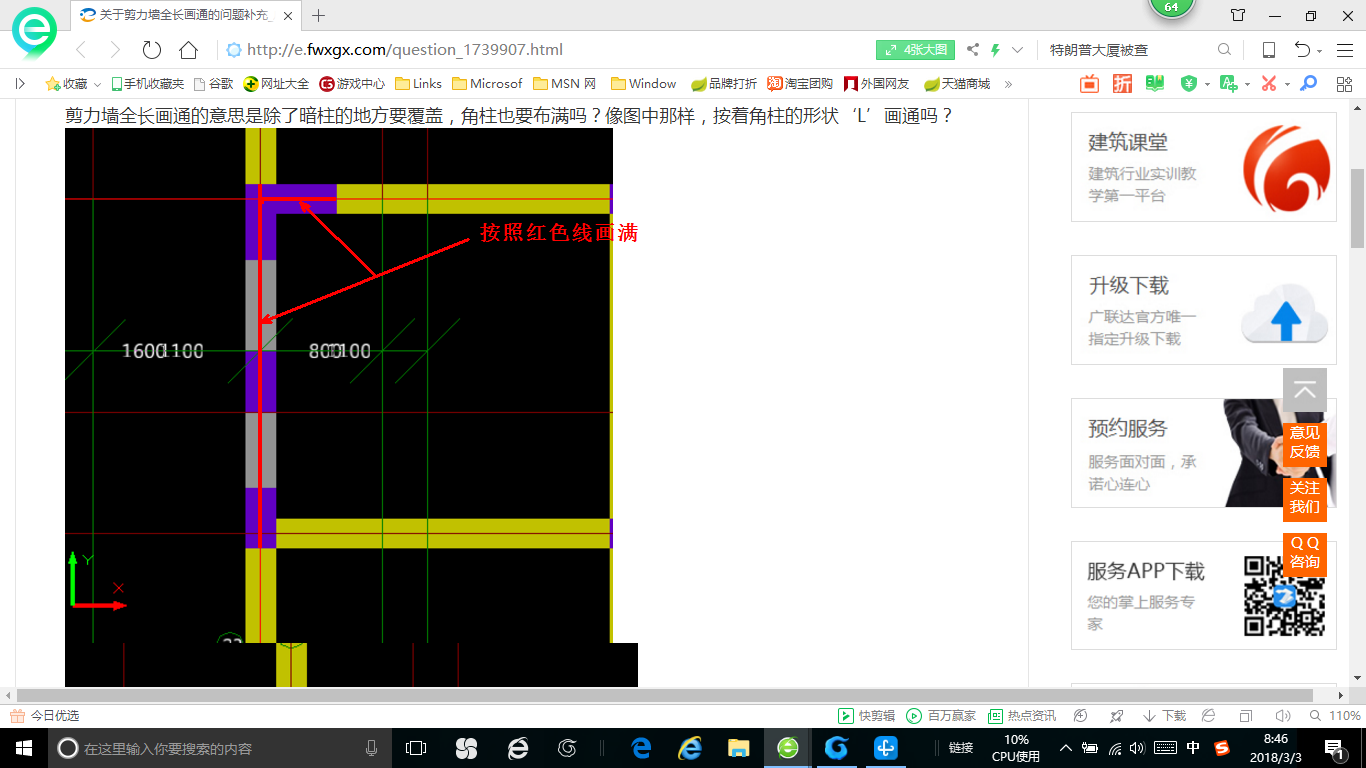Open a new tab with plus button
Screen dimensions: 1366x768
click(x=319, y=15)
